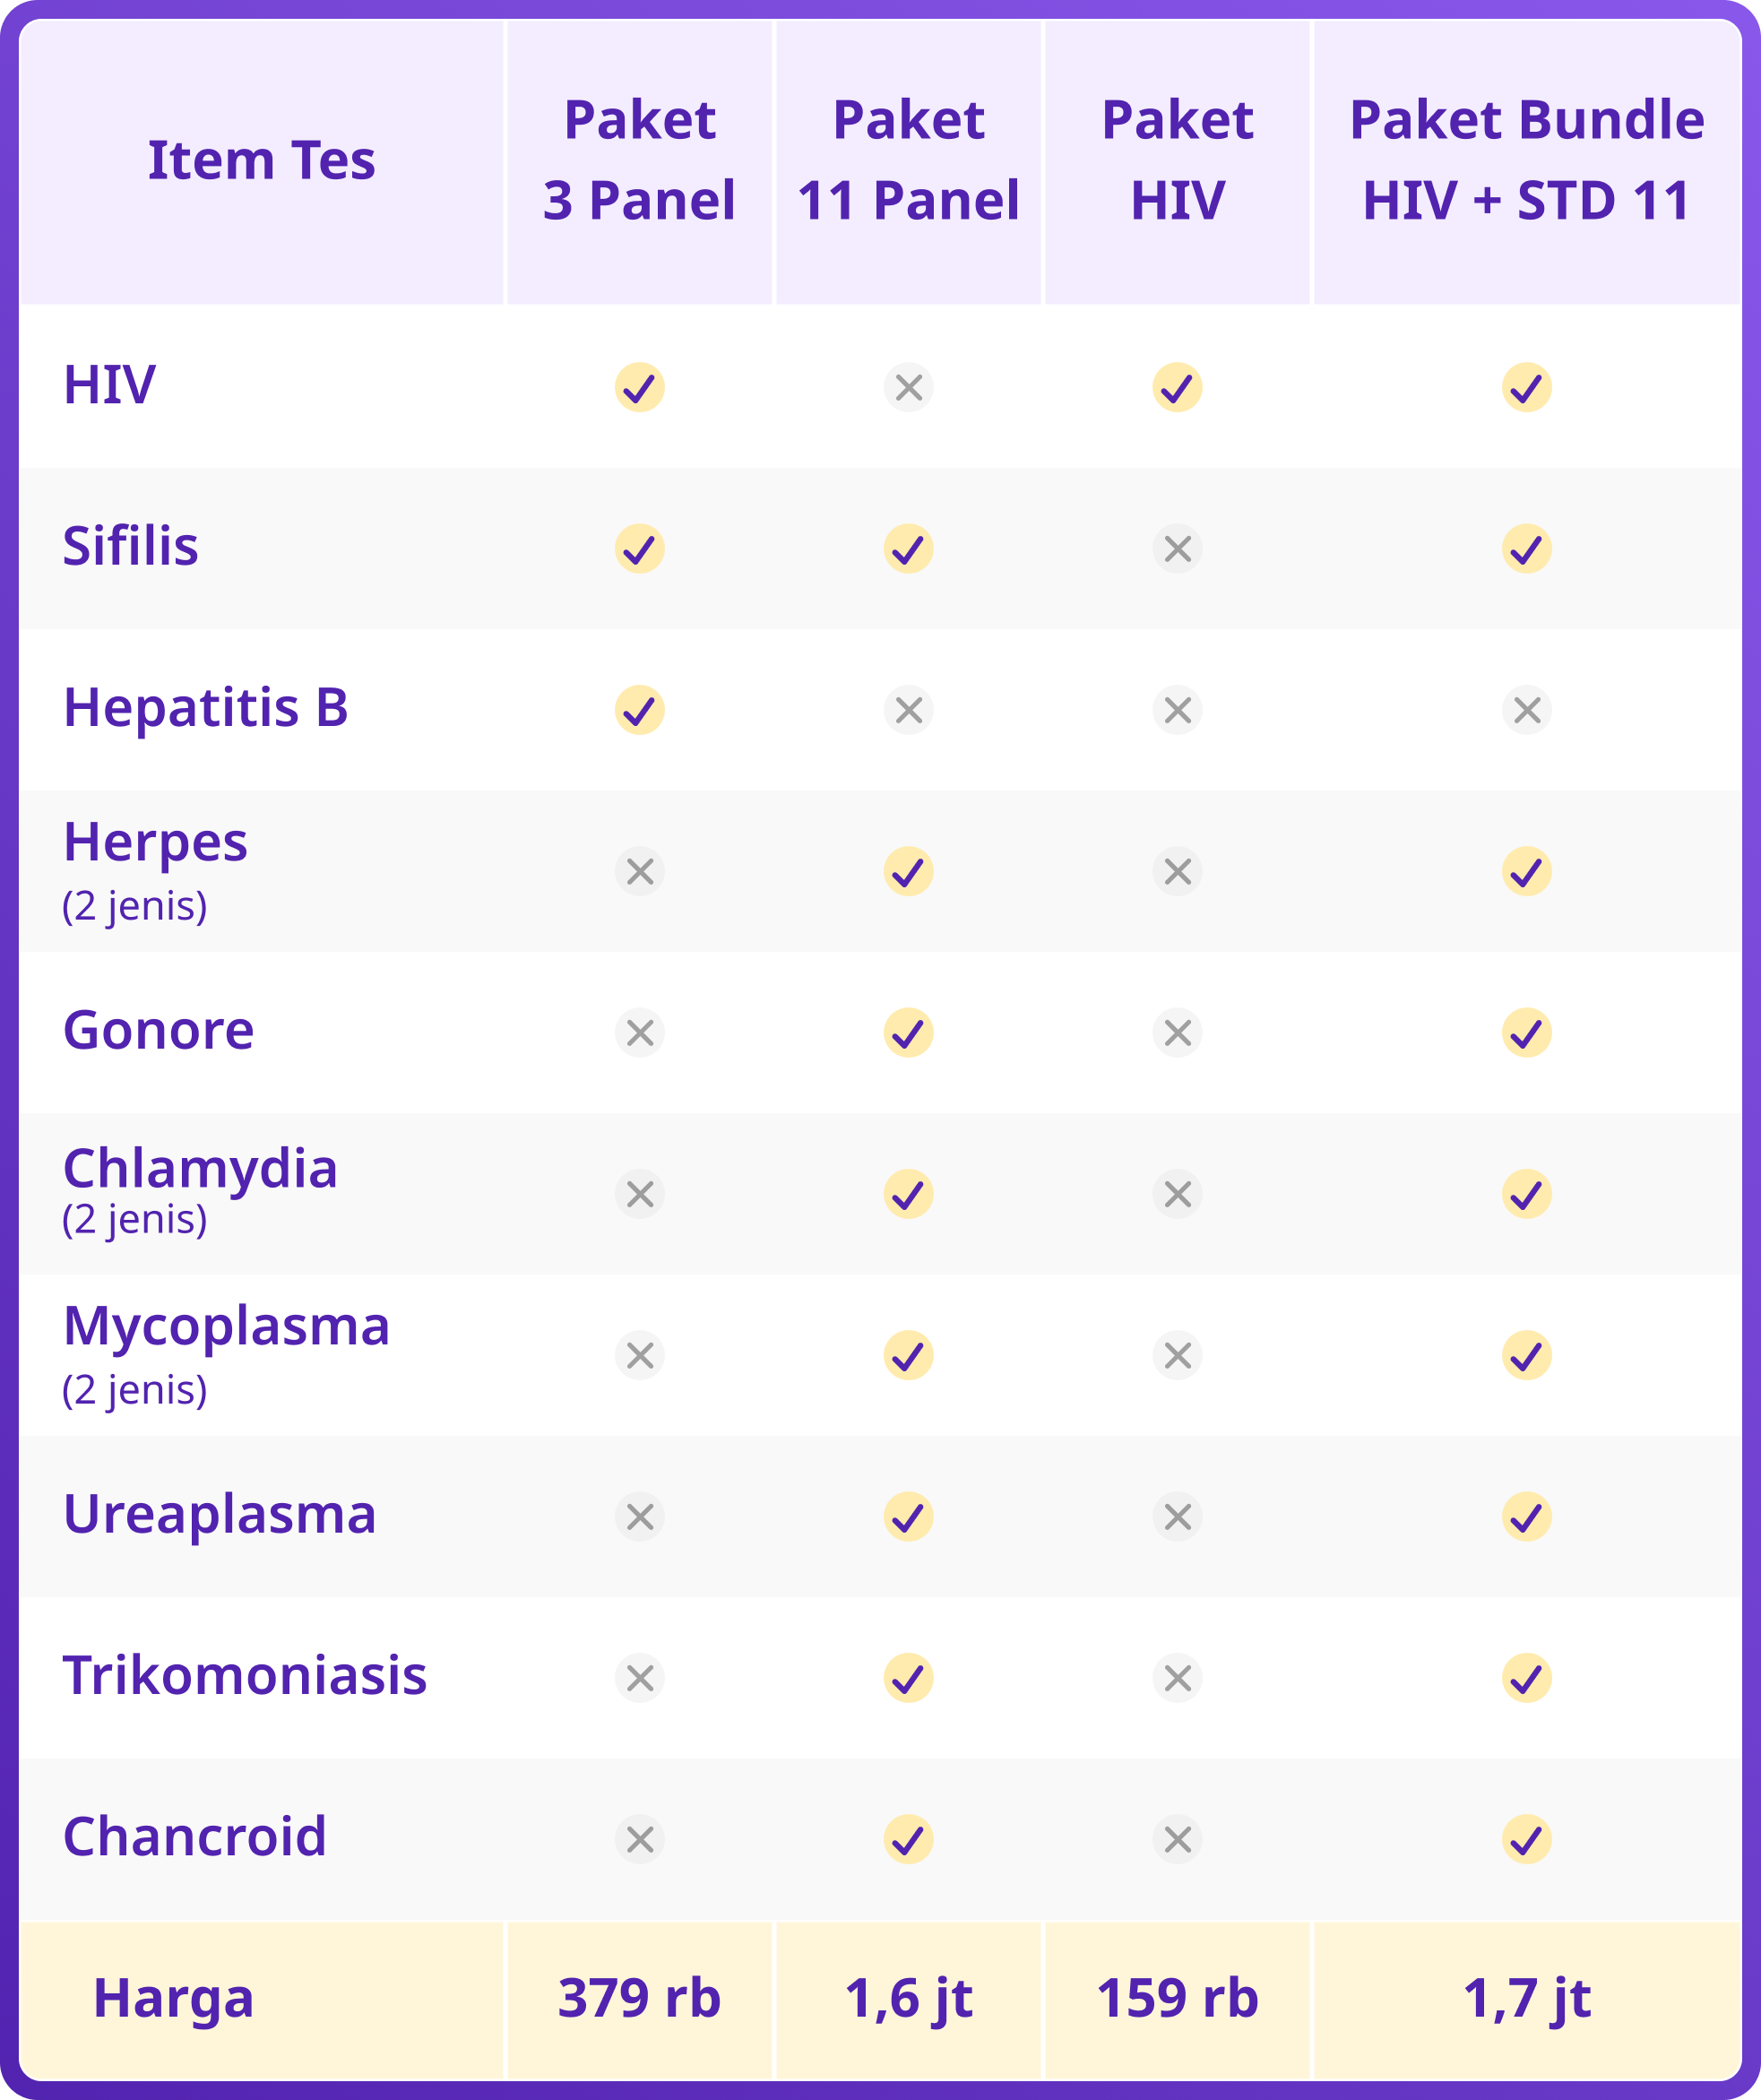This screenshot has height=2100, width=1761.
Task: Click the 1,7 jt price cell
Action: tap(1526, 2000)
